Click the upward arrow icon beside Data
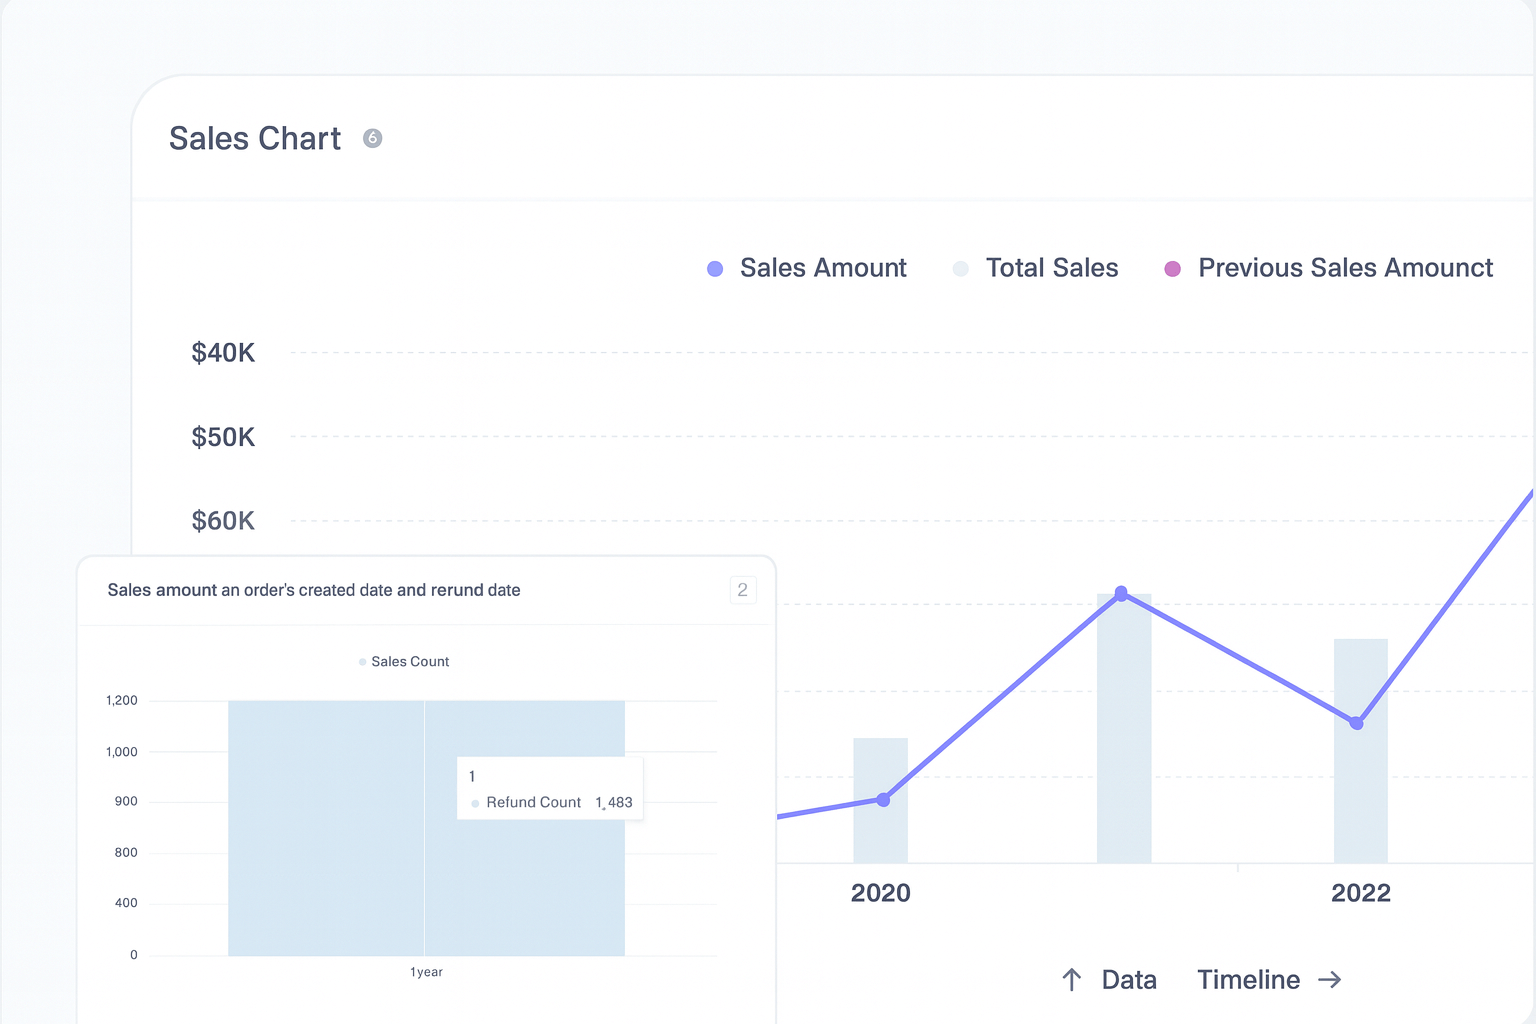 pyautogui.click(x=1070, y=980)
